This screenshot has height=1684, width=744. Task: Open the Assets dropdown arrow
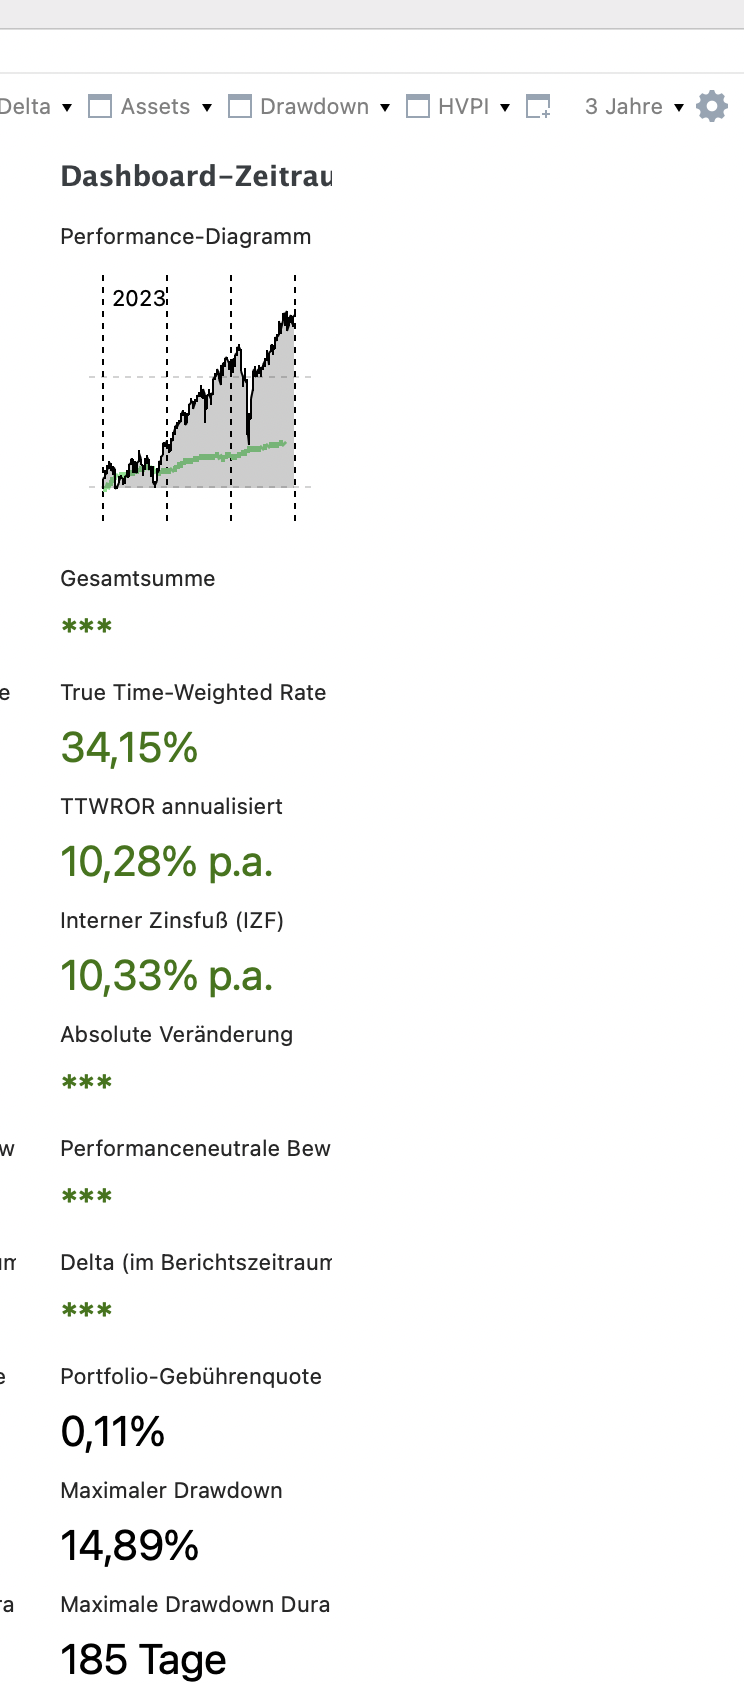(207, 107)
